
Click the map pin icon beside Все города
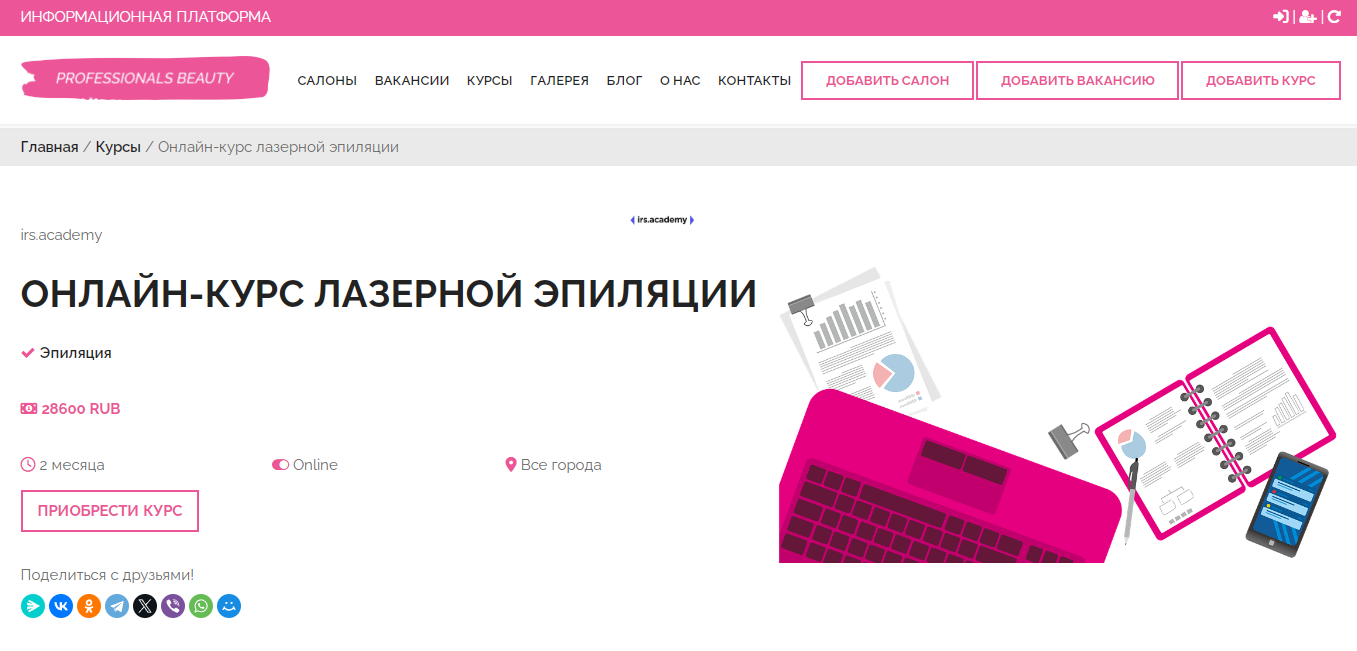pyautogui.click(x=511, y=465)
